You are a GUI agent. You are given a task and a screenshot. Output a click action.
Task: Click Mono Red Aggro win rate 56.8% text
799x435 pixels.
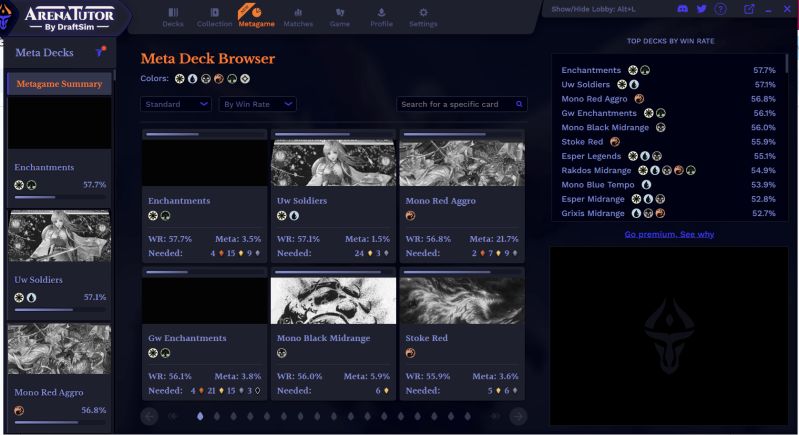click(x=426, y=239)
